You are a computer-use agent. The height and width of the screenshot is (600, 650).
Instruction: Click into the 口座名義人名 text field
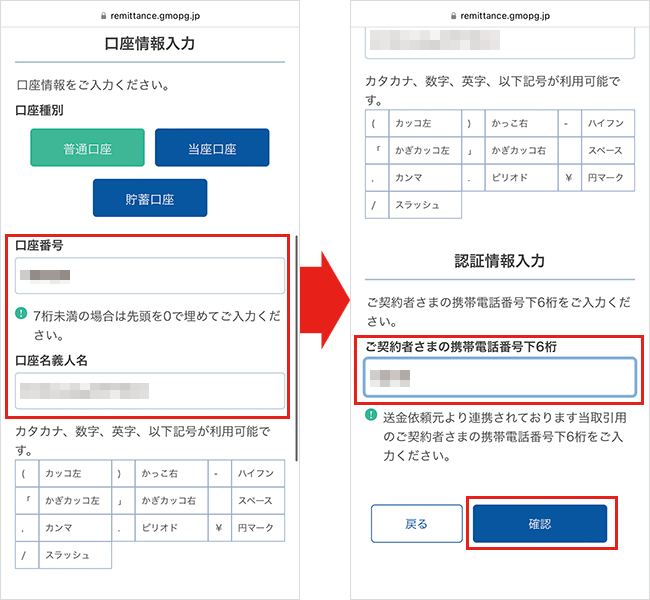[150, 391]
